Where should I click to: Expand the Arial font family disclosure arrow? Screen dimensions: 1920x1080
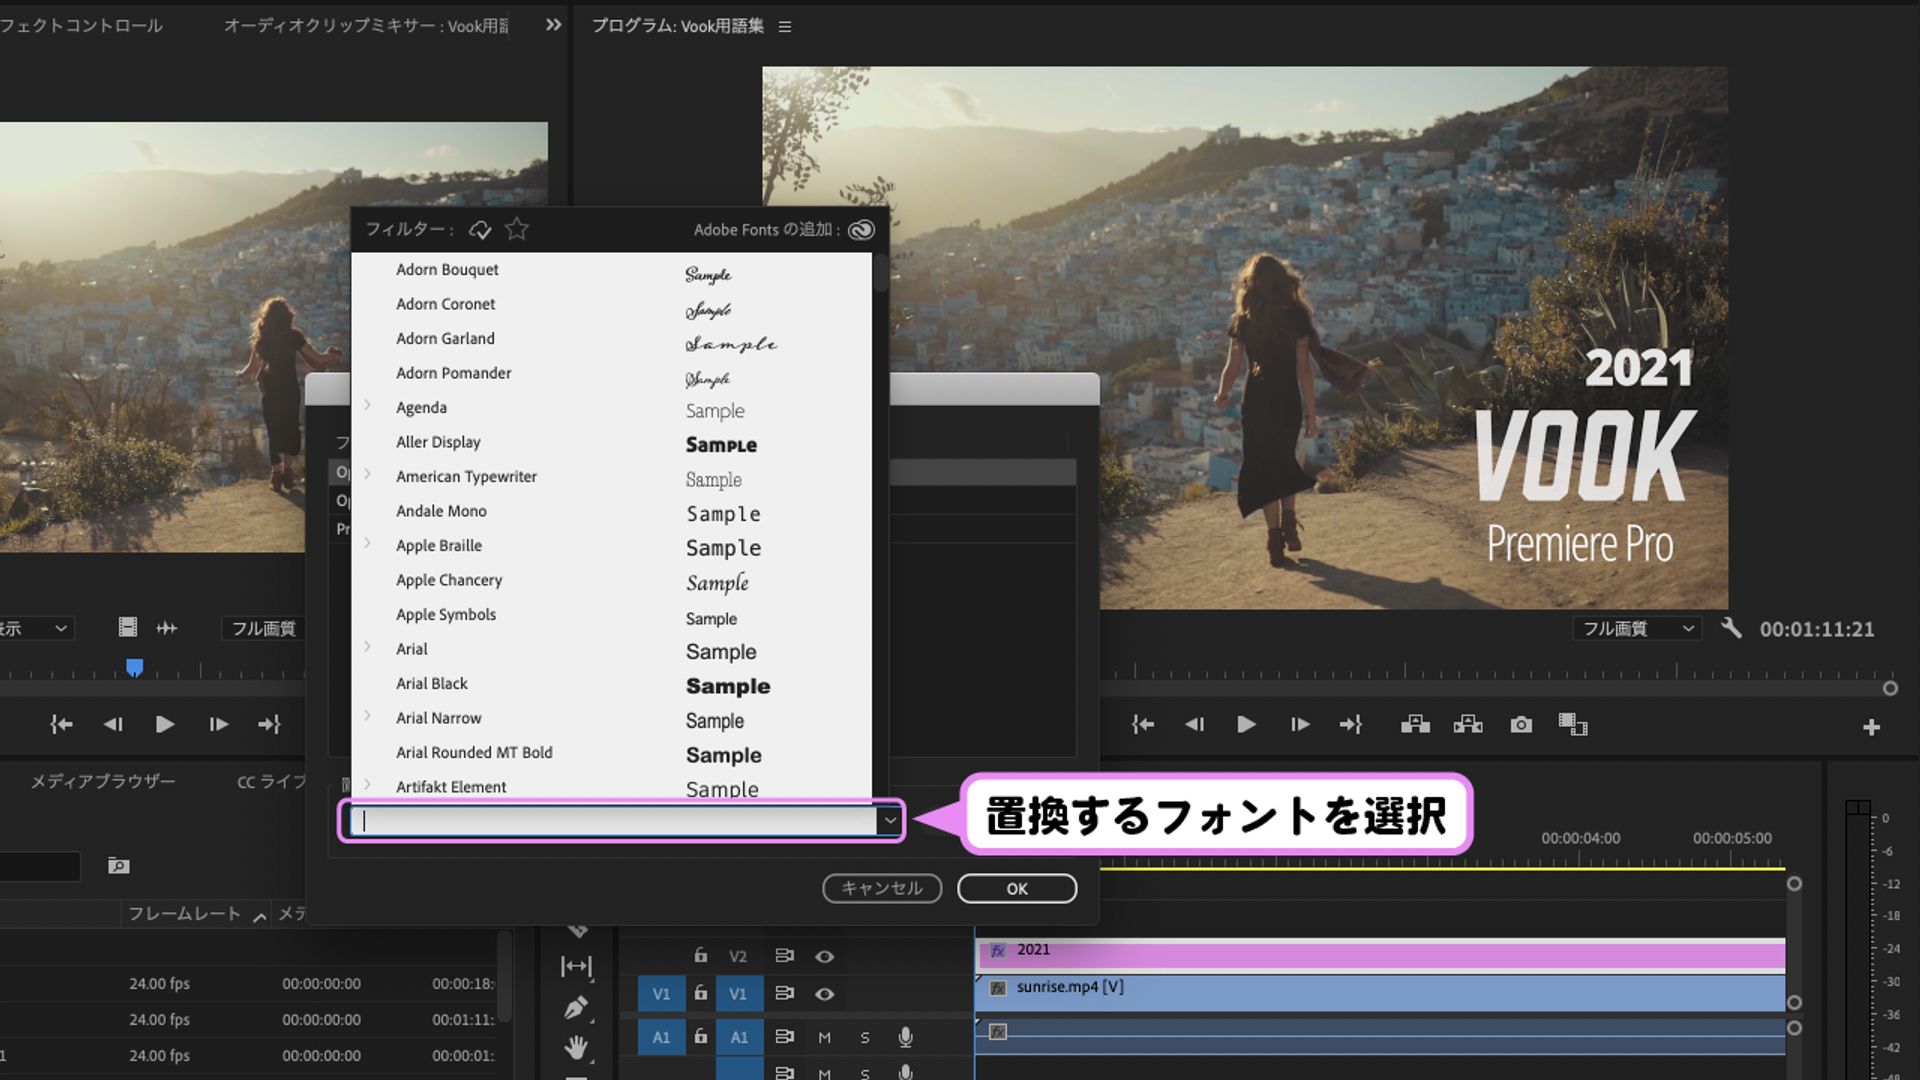pos(368,648)
